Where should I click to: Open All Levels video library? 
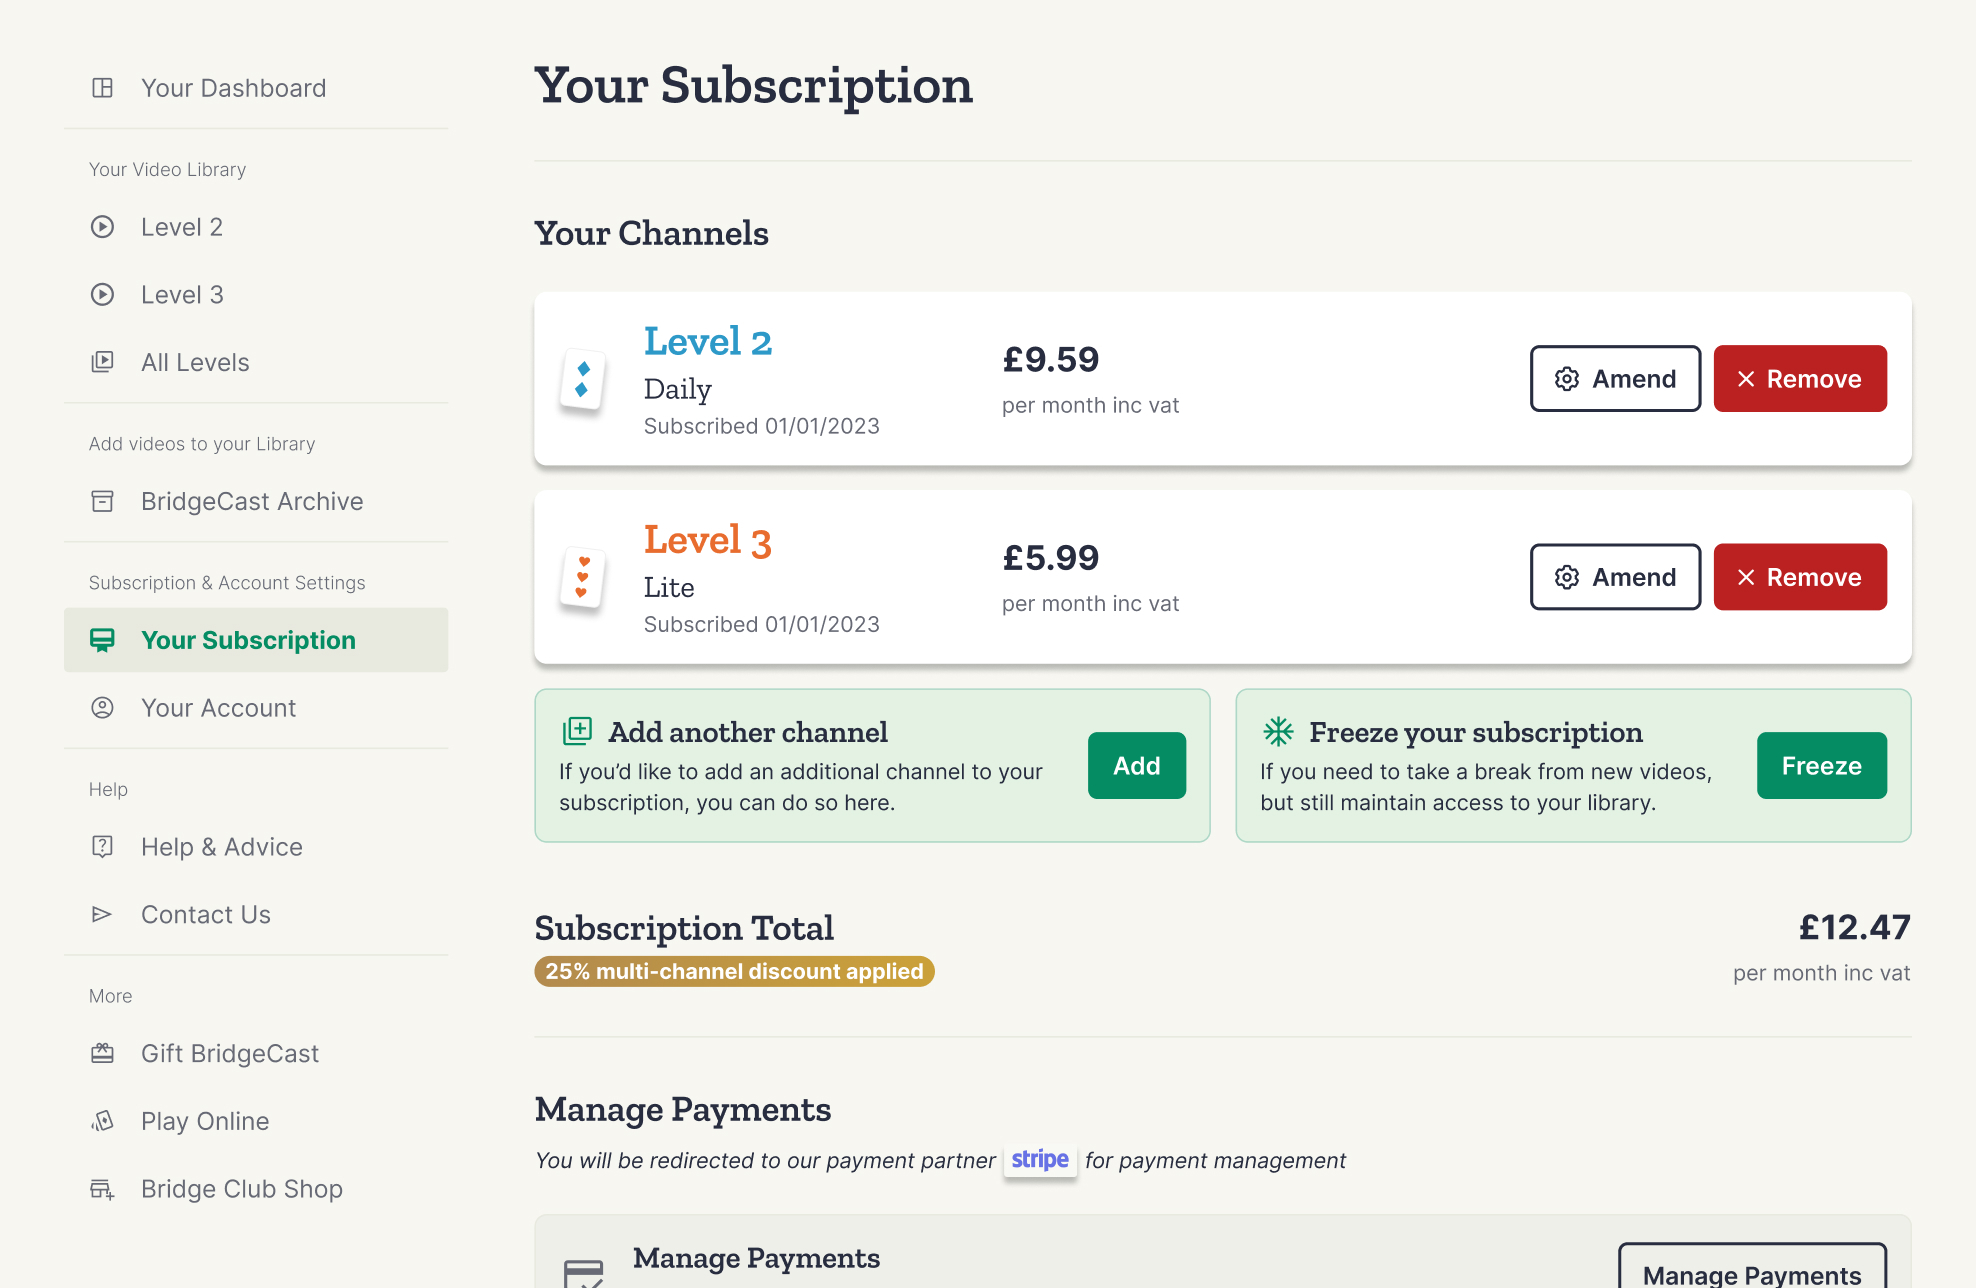[195, 362]
